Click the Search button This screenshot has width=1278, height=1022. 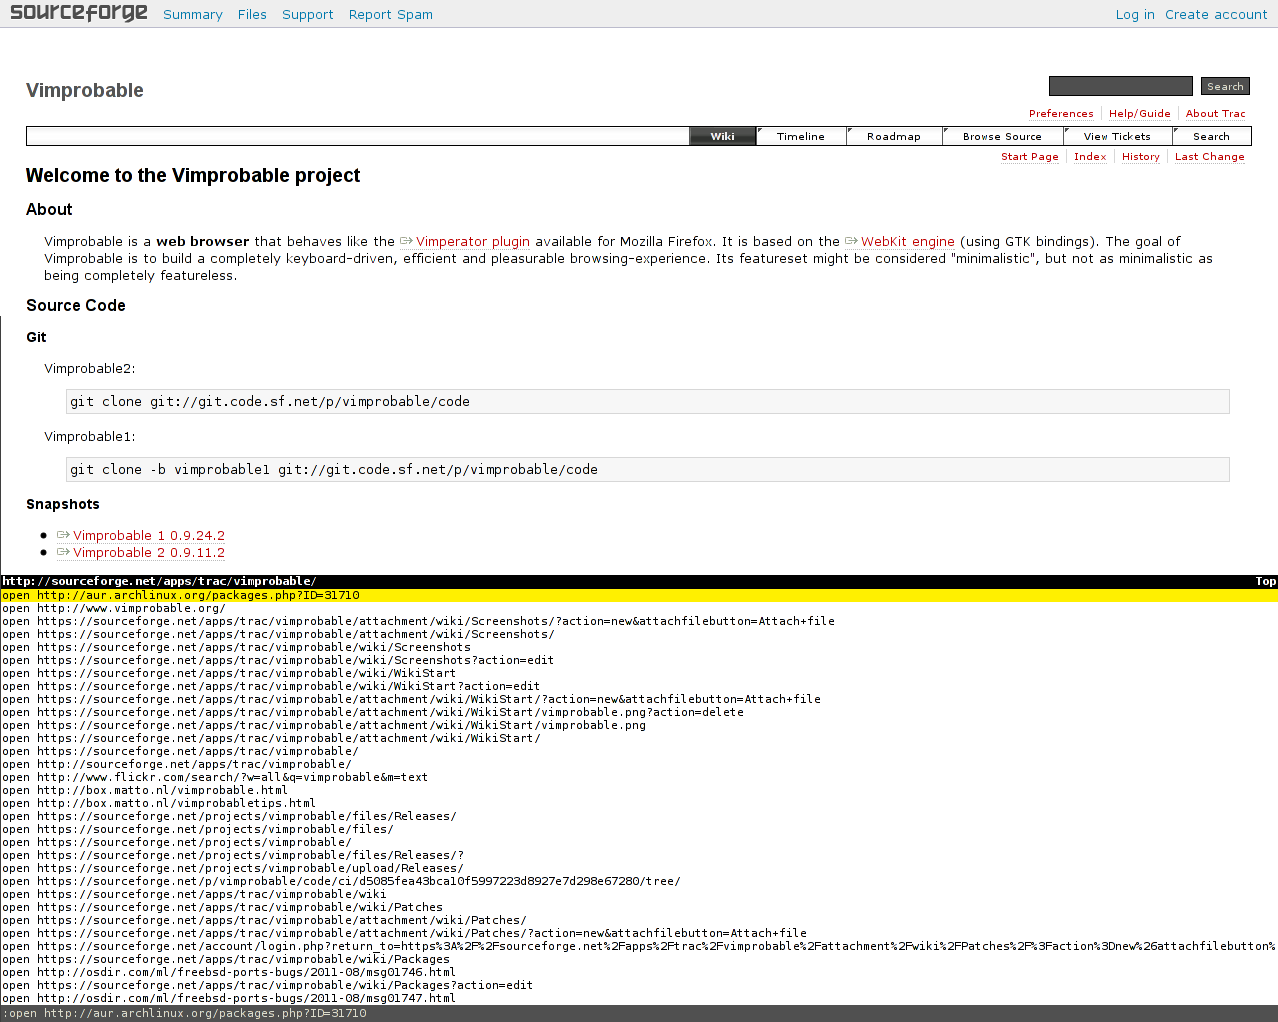coord(1224,86)
